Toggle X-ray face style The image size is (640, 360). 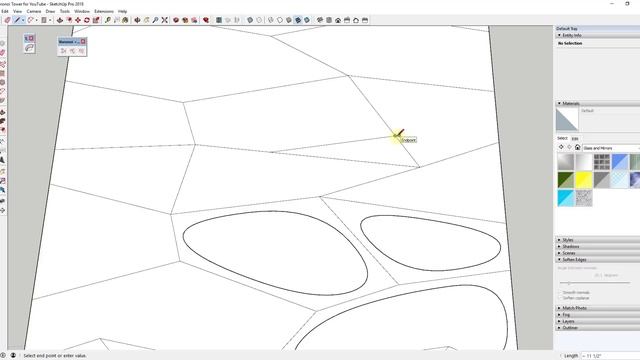click(250, 20)
